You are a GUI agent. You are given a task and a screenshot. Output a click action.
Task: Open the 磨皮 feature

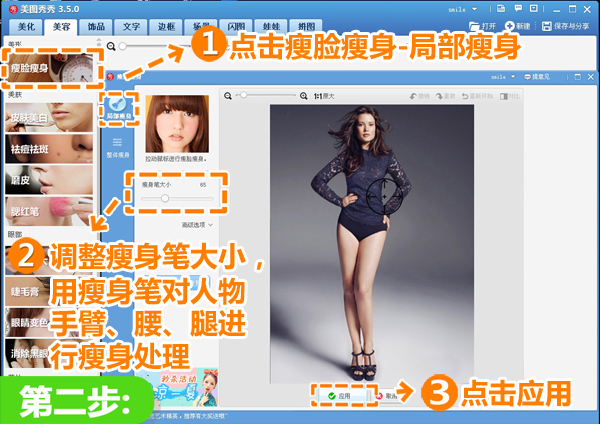point(49,180)
